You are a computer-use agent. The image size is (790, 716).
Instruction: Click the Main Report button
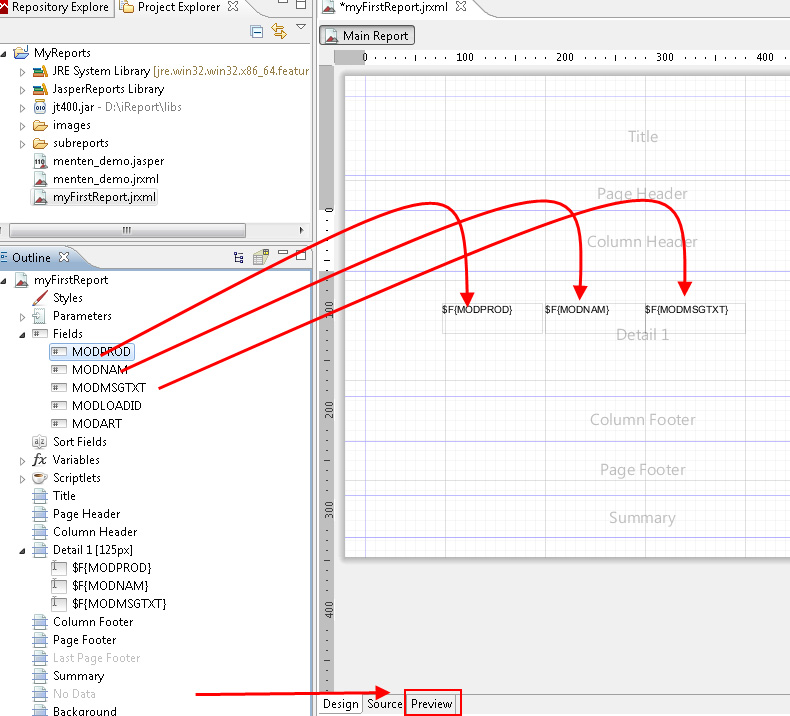(x=366, y=36)
